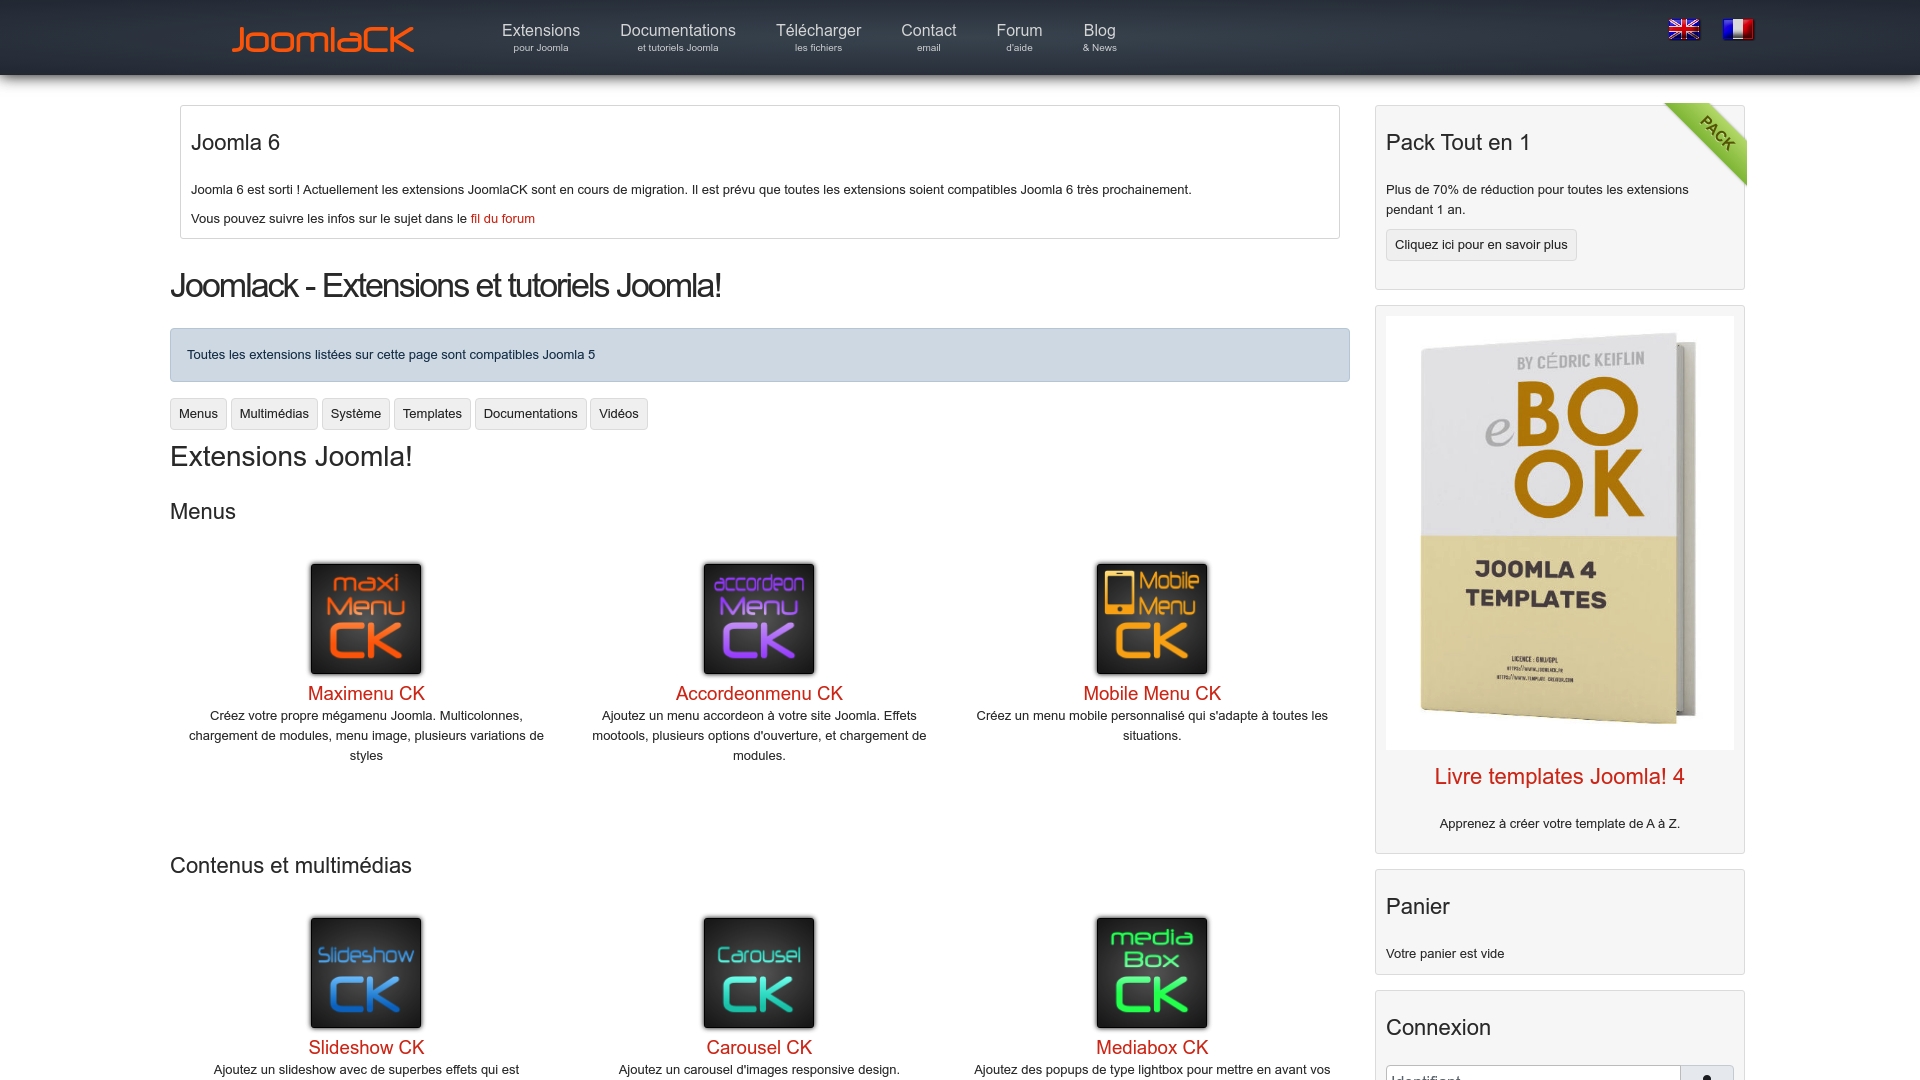Switch site language to English via UK flag
Image resolution: width=1920 pixels, height=1080 pixels.
pyautogui.click(x=1685, y=29)
